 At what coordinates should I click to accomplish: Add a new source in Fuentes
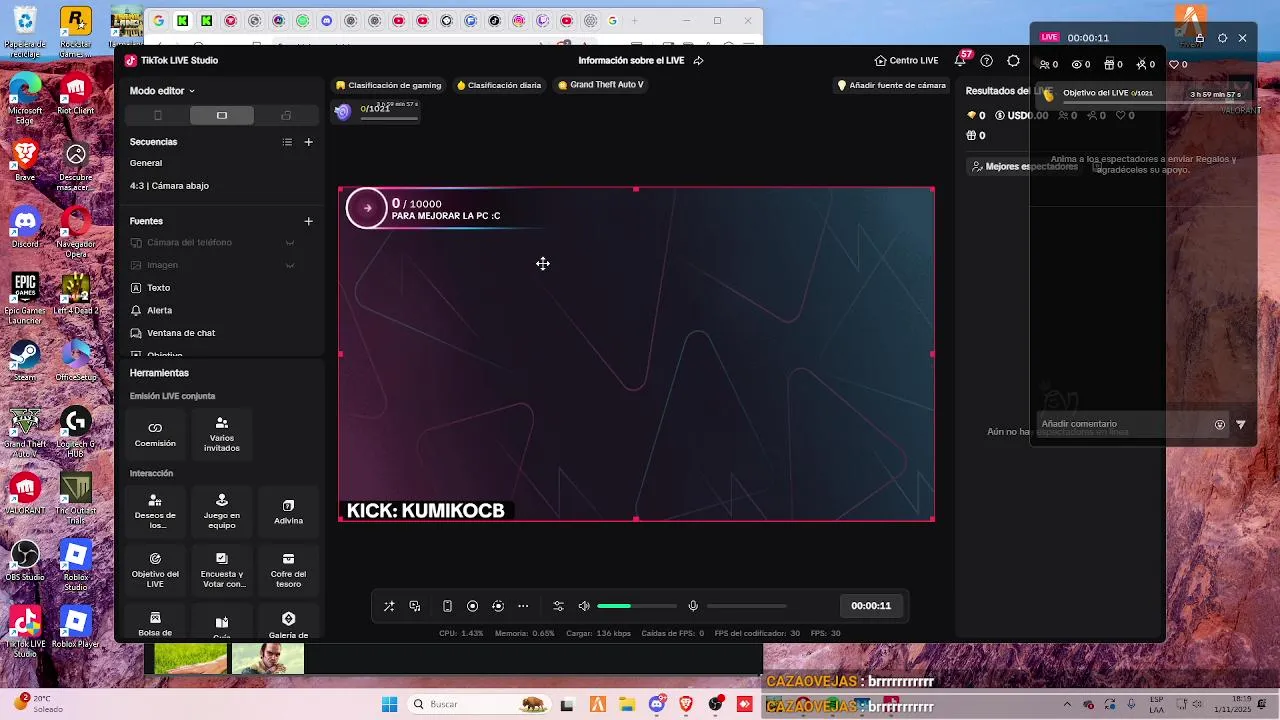point(308,221)
